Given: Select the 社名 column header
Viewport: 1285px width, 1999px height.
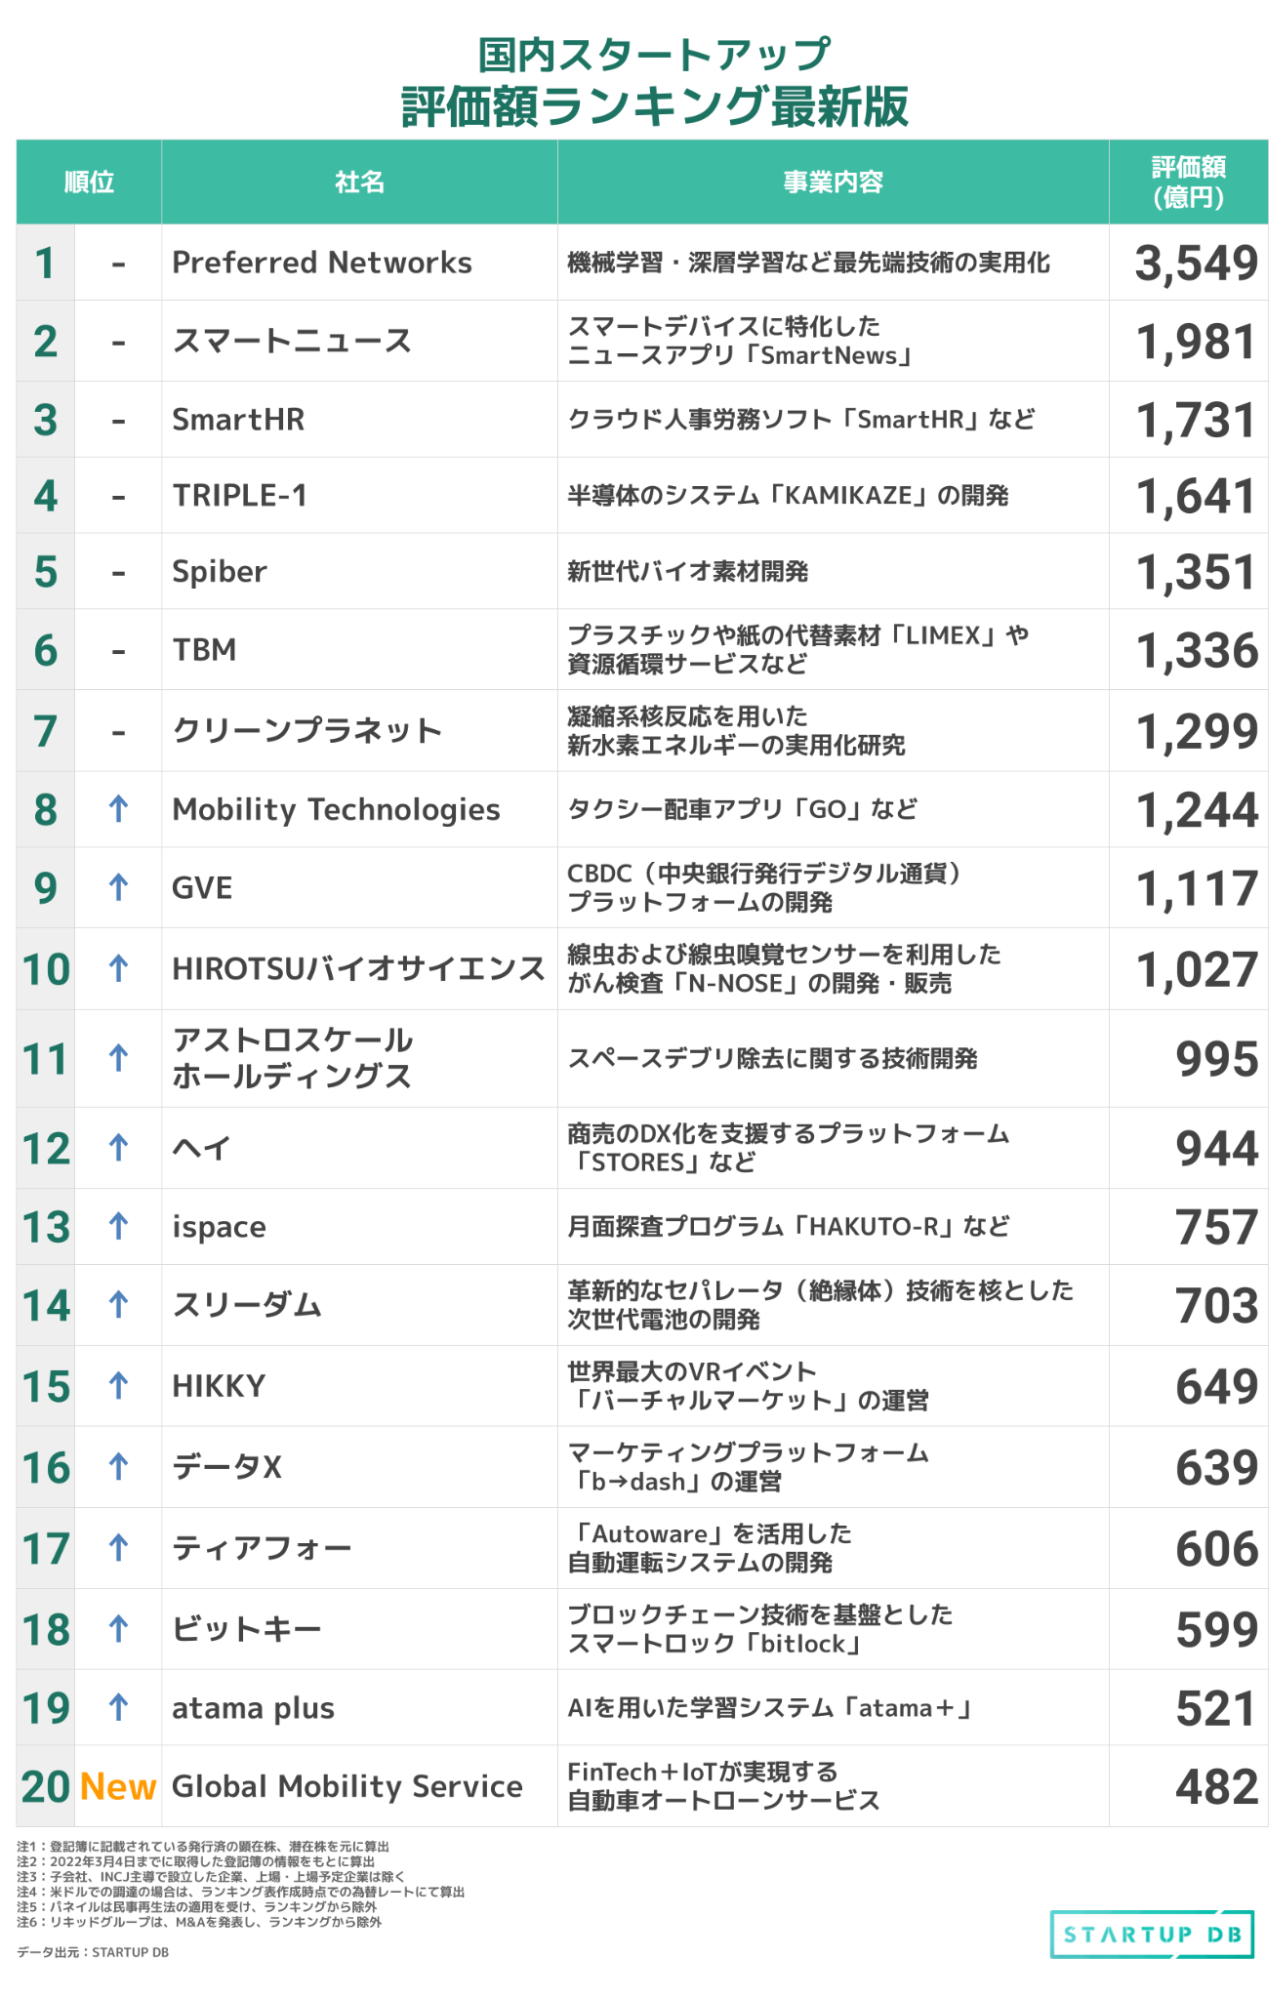Looking at the screenshot, I should click(x=359, y=182).
